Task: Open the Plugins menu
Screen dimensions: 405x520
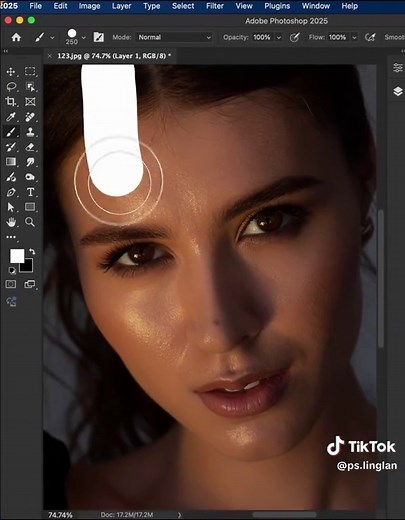Action: (277, 6)
